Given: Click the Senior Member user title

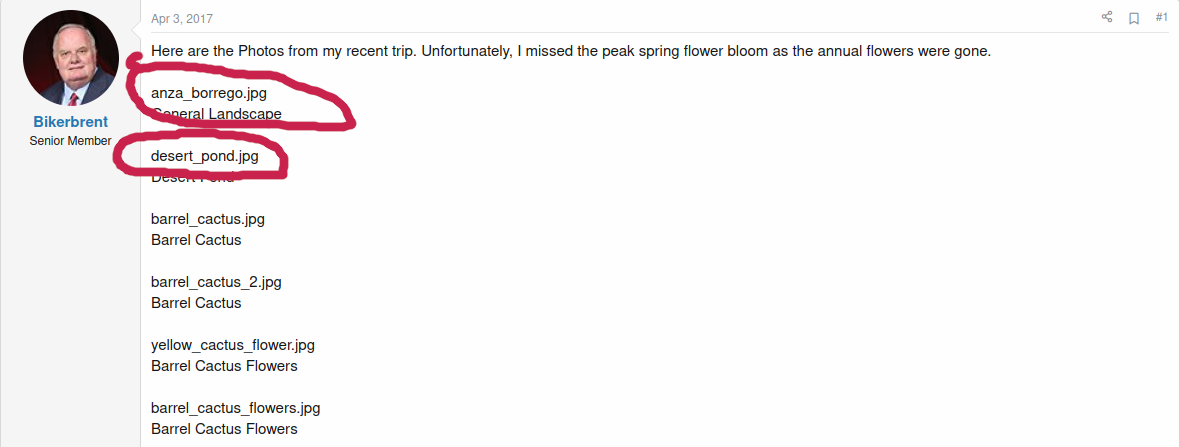Looking at the screenshot, I should 70,141.
